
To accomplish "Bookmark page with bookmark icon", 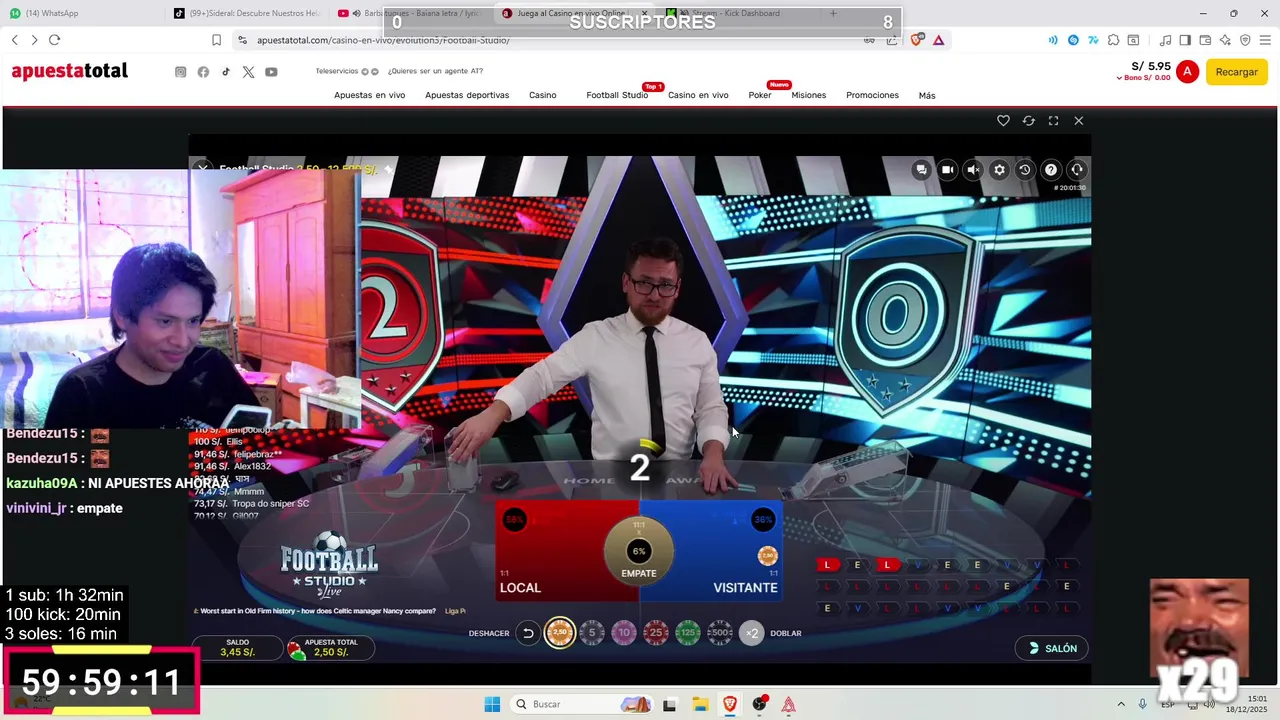I will [x=216, y=40].
